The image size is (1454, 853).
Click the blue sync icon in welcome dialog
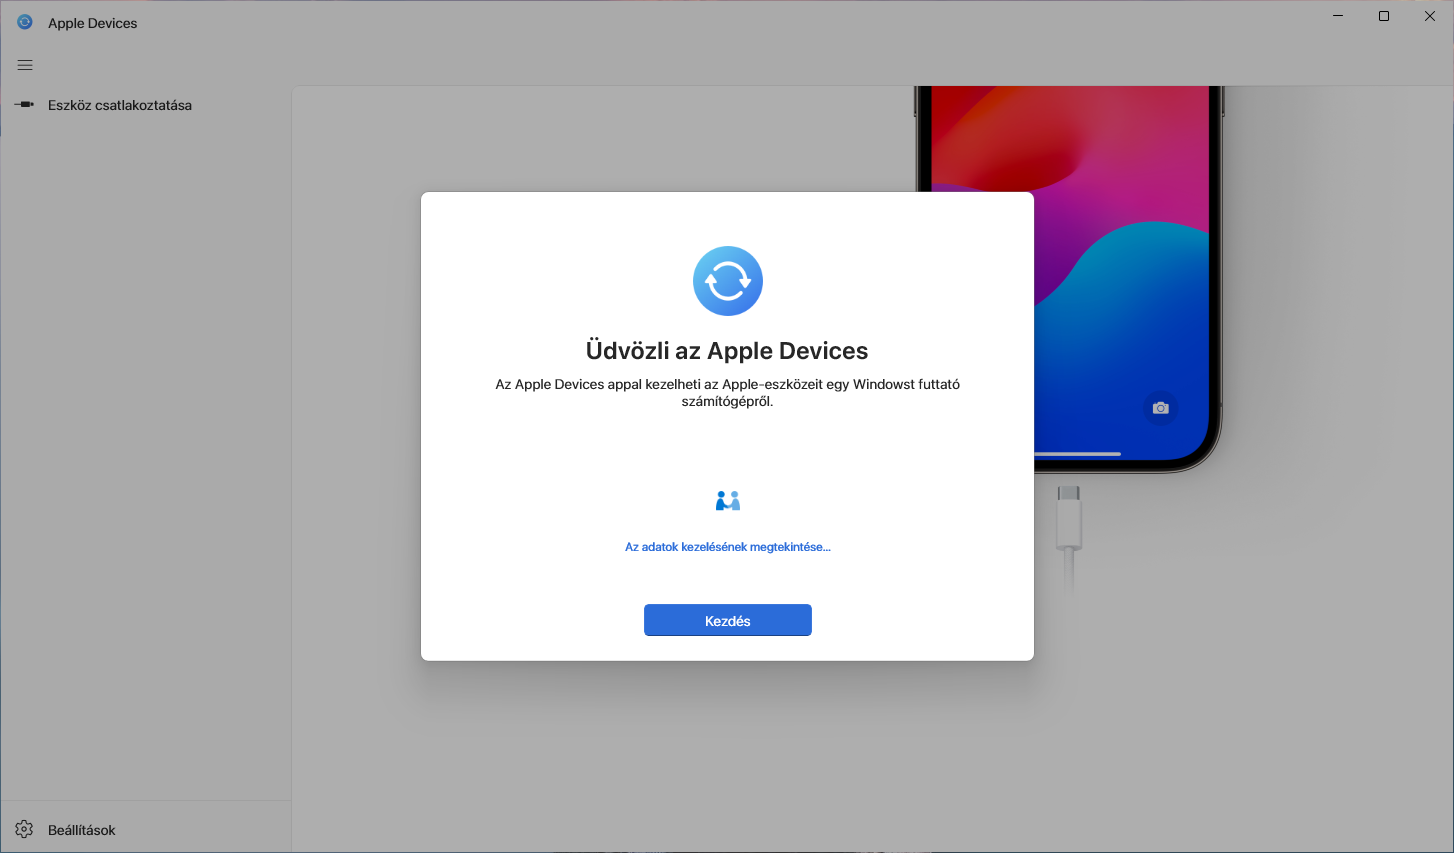(727, 281)
